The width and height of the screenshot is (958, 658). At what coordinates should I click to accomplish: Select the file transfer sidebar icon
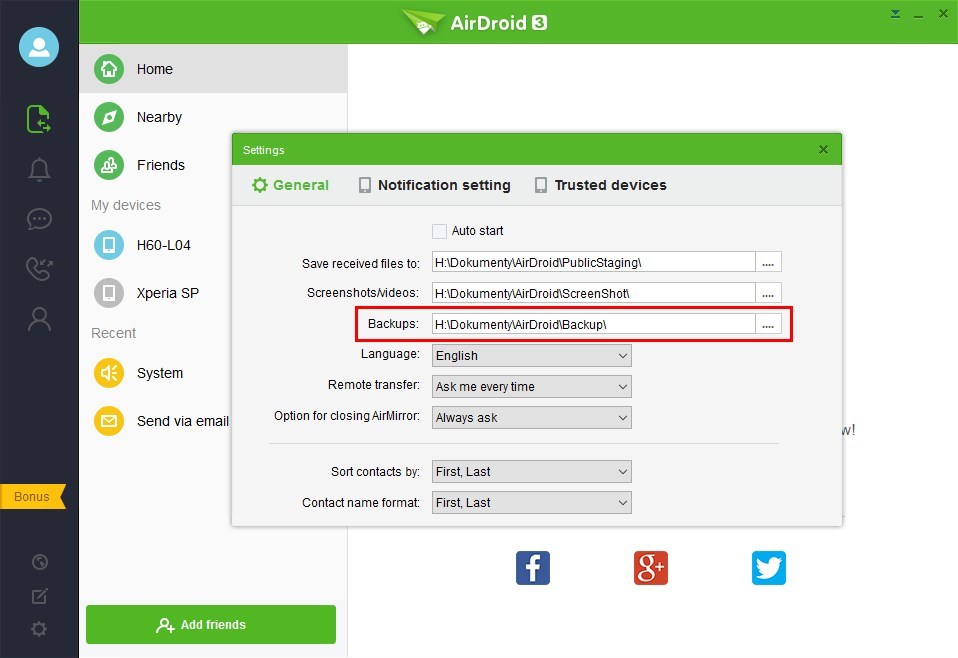[x=38, y=119]
